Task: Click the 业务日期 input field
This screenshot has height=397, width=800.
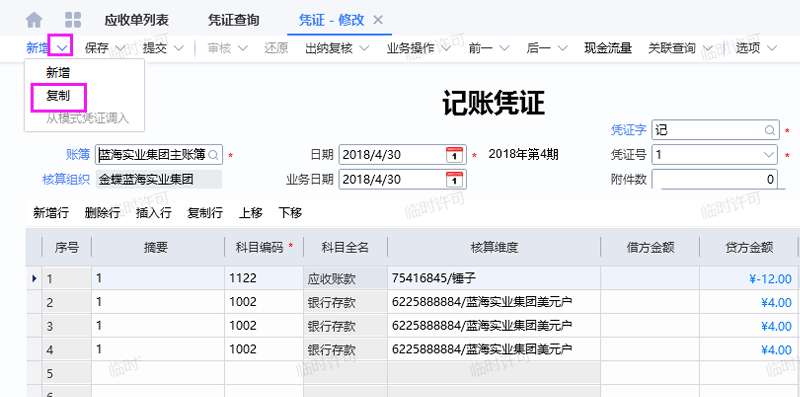Action: (403, 180)
